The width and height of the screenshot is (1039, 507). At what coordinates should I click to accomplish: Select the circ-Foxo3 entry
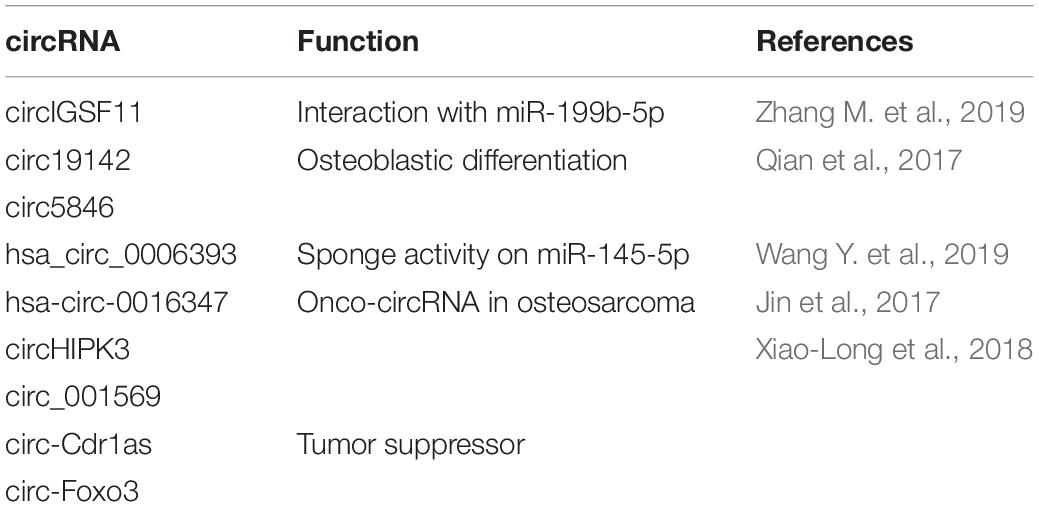click(x=72, y=492)
